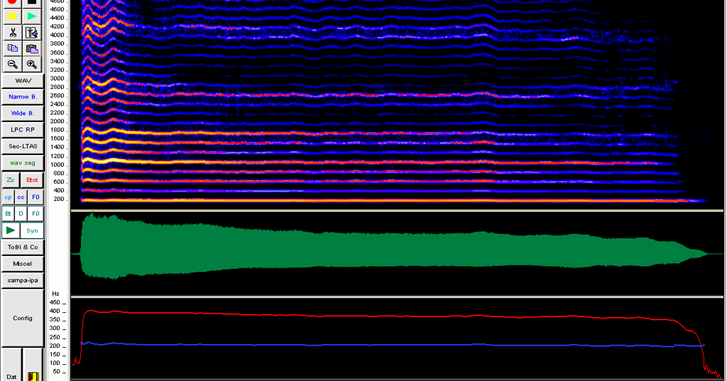Click the yellow pause button
This screenshot has width=727, height=381.
(x=12, y=17)
